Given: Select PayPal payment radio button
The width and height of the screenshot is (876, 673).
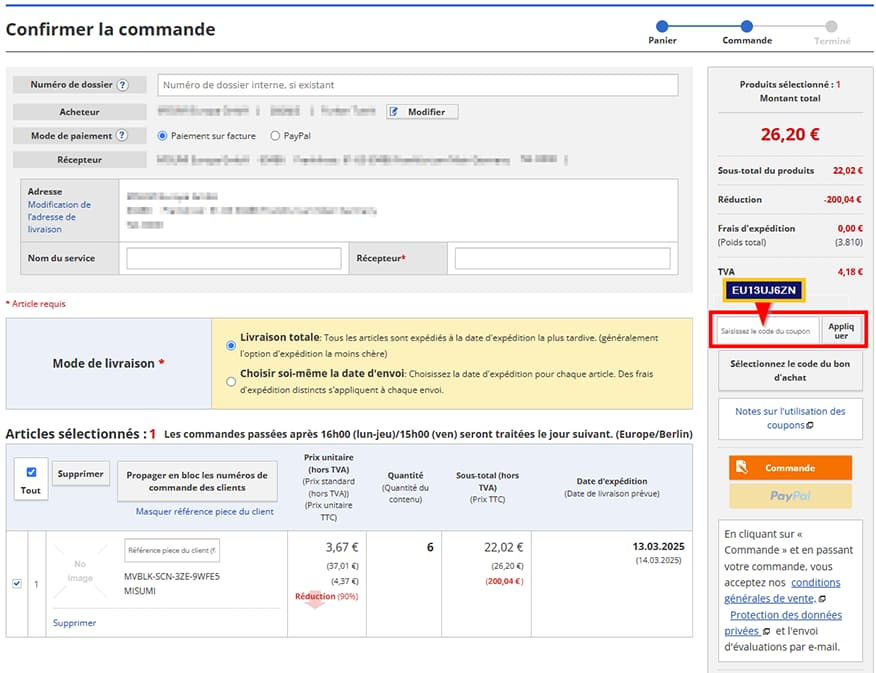Looking at the screenshot, I should 275,136.
